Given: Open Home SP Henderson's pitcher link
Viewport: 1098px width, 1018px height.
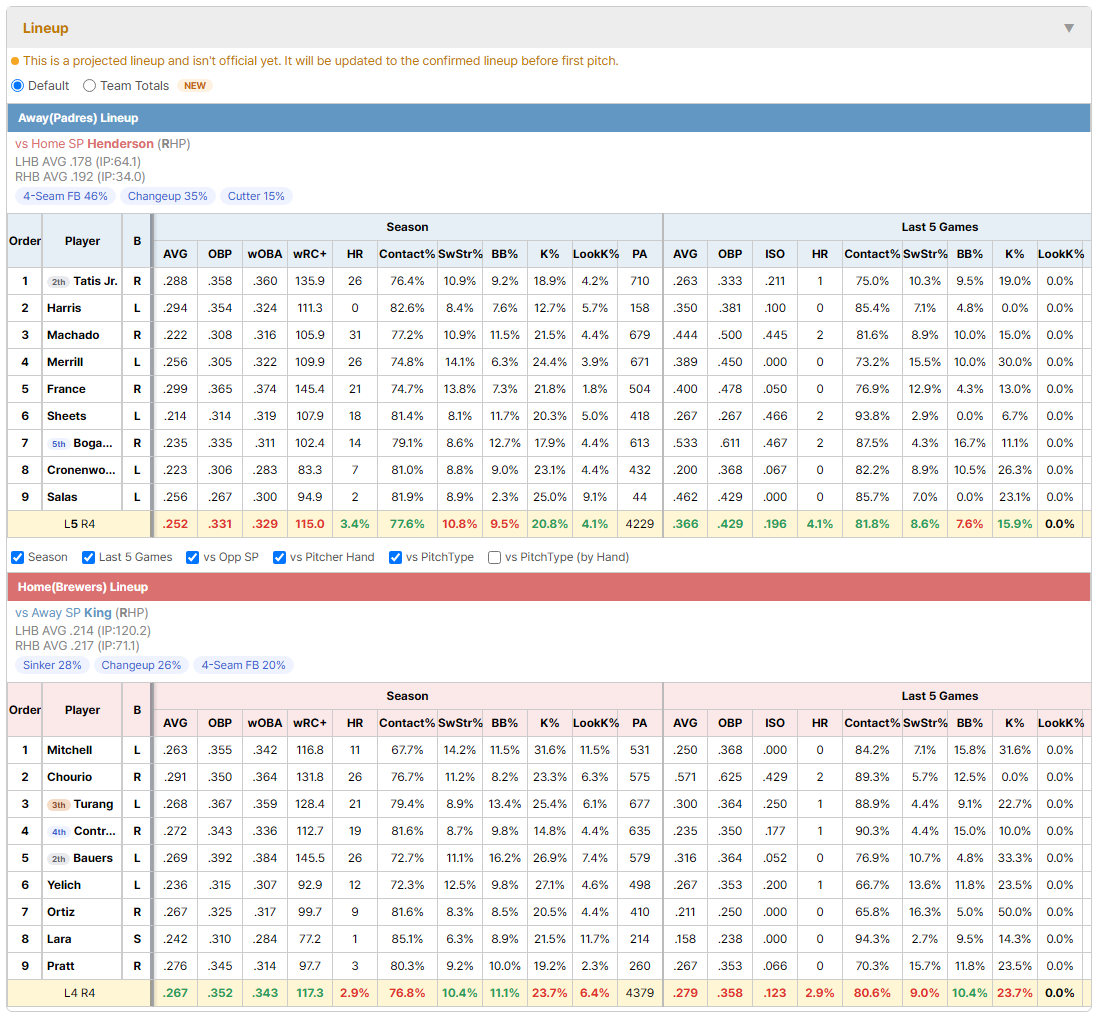Looking at the screenshot, I should click(120, 144).
